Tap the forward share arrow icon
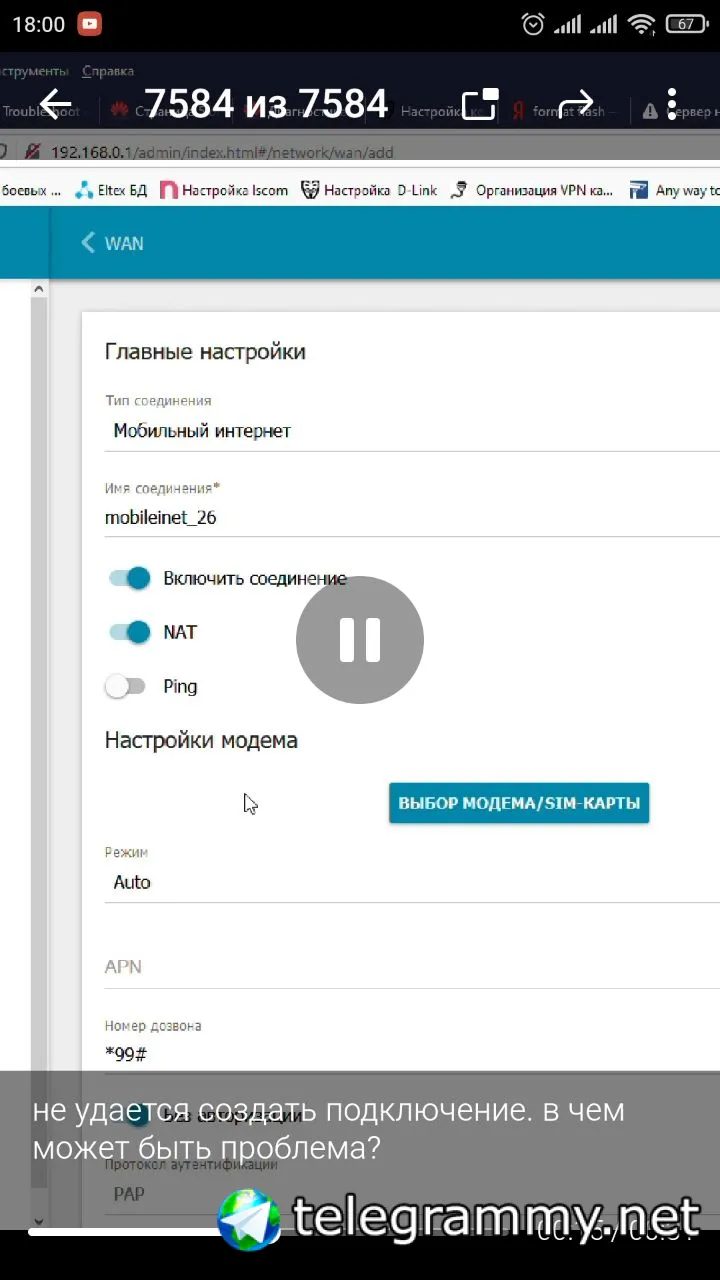The image size is (720, 1280). click(575, 104)
